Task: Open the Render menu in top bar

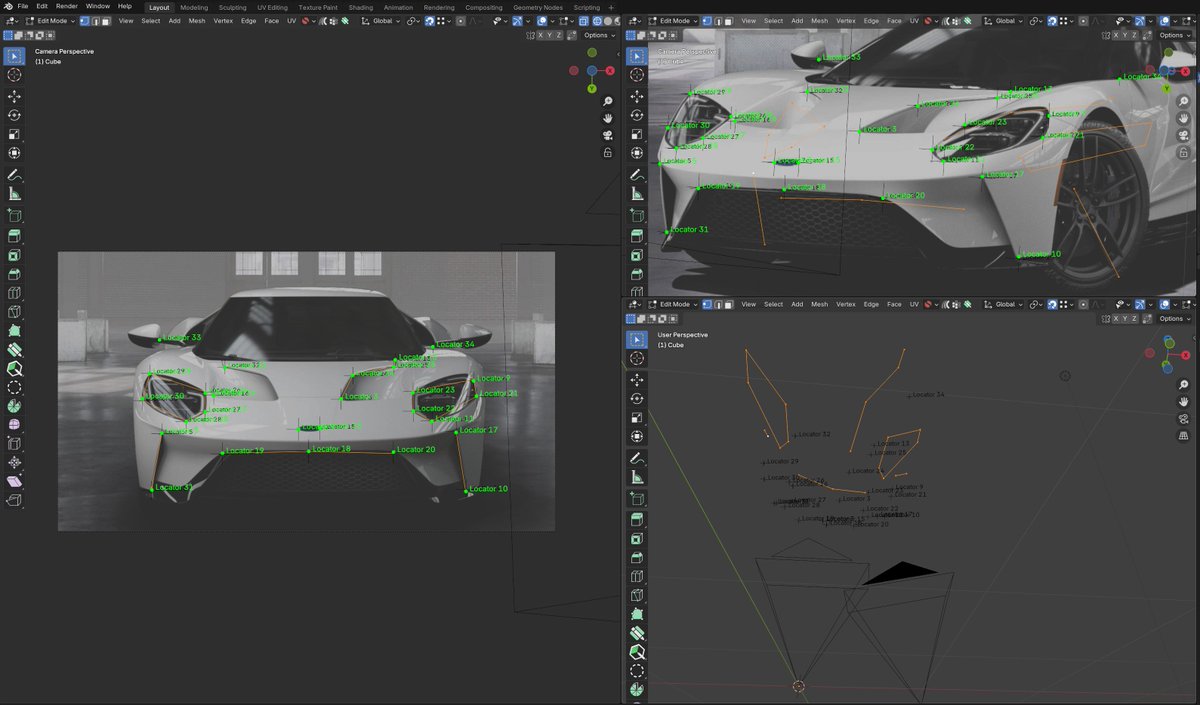Action: 67,7
